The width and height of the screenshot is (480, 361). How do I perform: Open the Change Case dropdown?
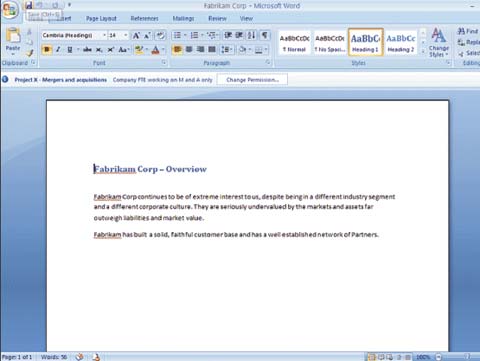[x=123, y=50]
